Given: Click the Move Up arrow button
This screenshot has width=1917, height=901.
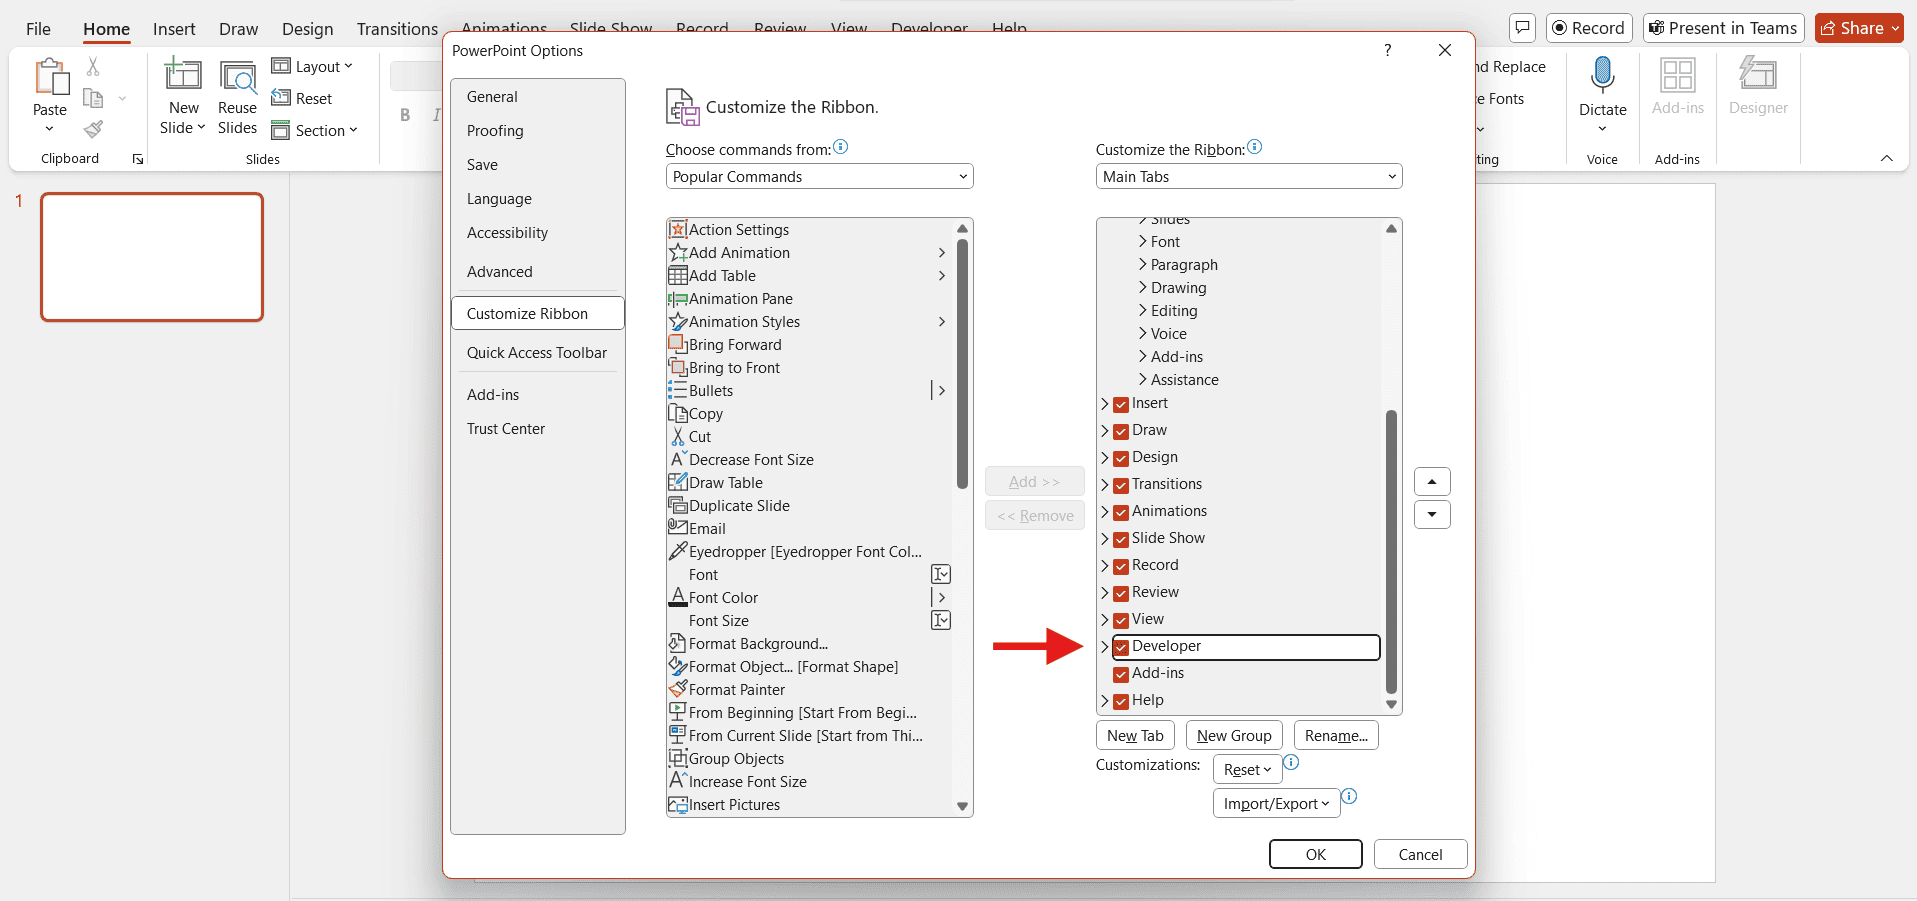Looking at the screenshot, I should tap(1432, 482).
